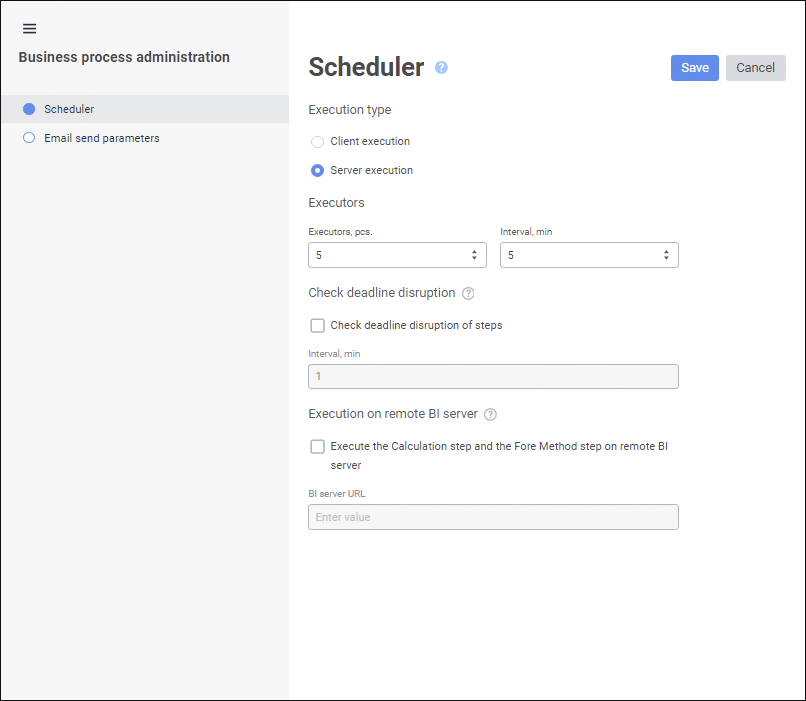Select the Server execution radio button
This screenshot has width=806, height=701.
coord(318,171)
